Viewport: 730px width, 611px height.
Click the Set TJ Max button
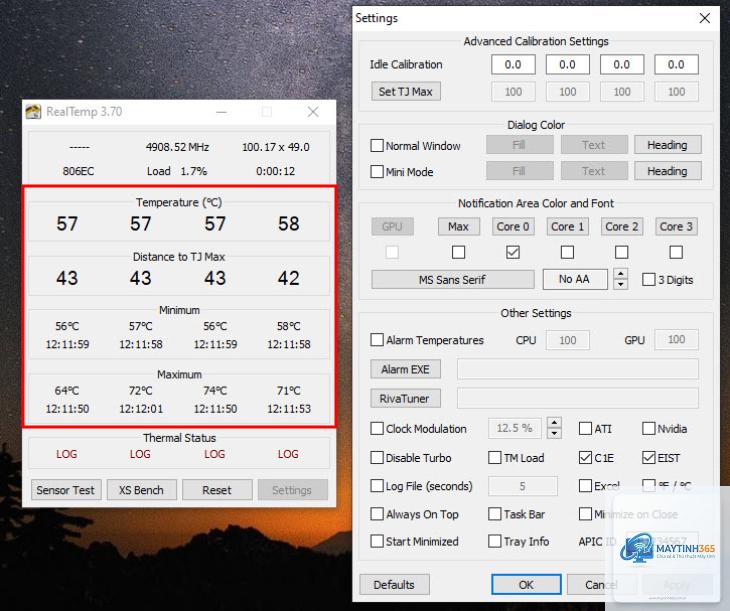[406, 91]
